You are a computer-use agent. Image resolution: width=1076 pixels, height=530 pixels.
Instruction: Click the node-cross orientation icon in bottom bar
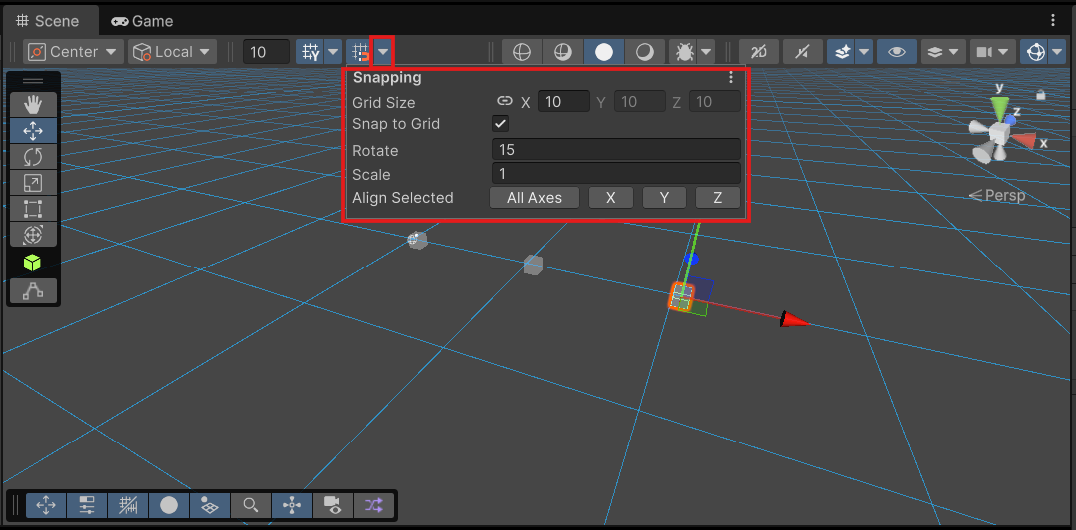click(x=292, y=506)
